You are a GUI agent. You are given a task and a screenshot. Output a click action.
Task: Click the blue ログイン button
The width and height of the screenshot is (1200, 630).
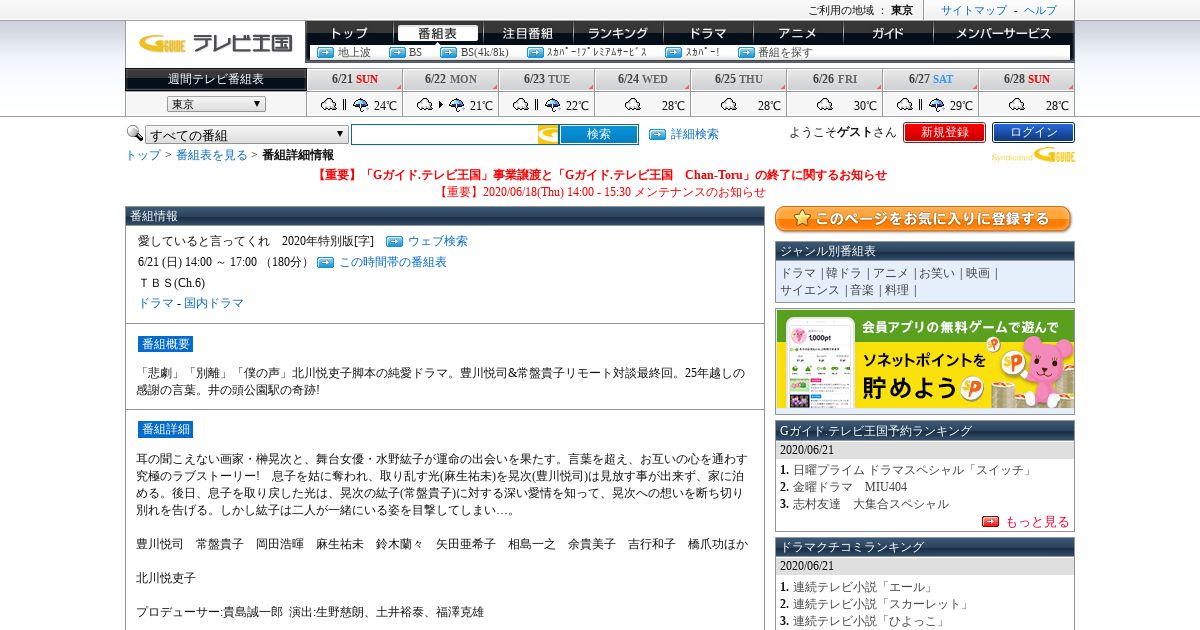(x=1033, y=132)
